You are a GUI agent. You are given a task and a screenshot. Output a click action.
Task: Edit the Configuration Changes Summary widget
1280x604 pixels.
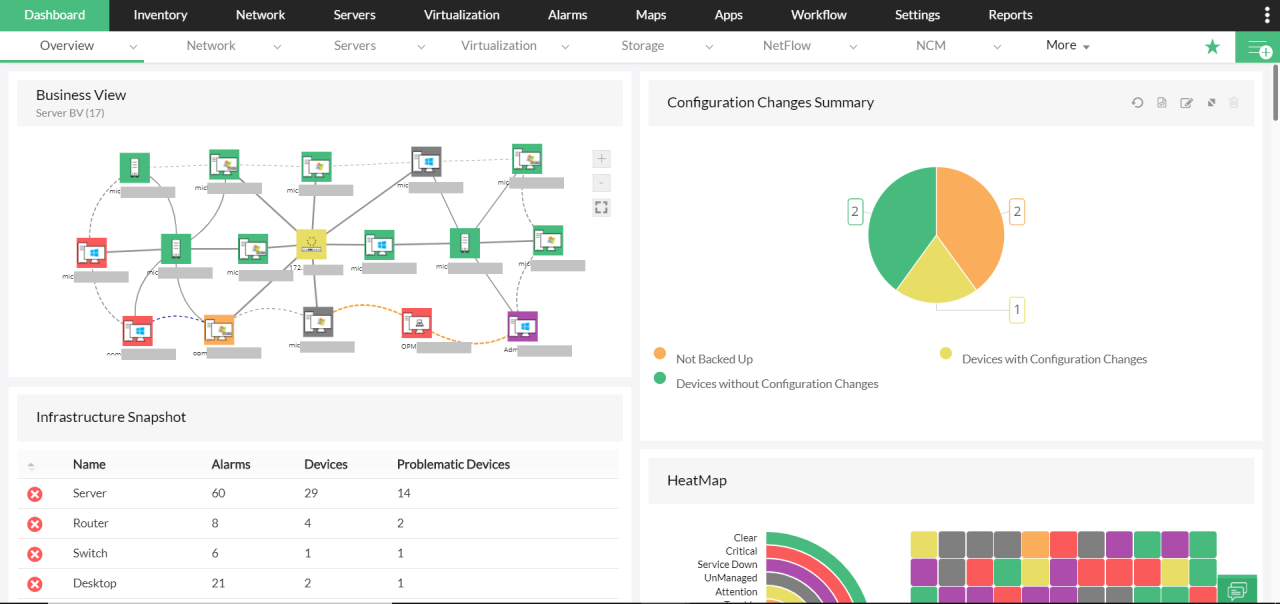tap(1186, 102)
